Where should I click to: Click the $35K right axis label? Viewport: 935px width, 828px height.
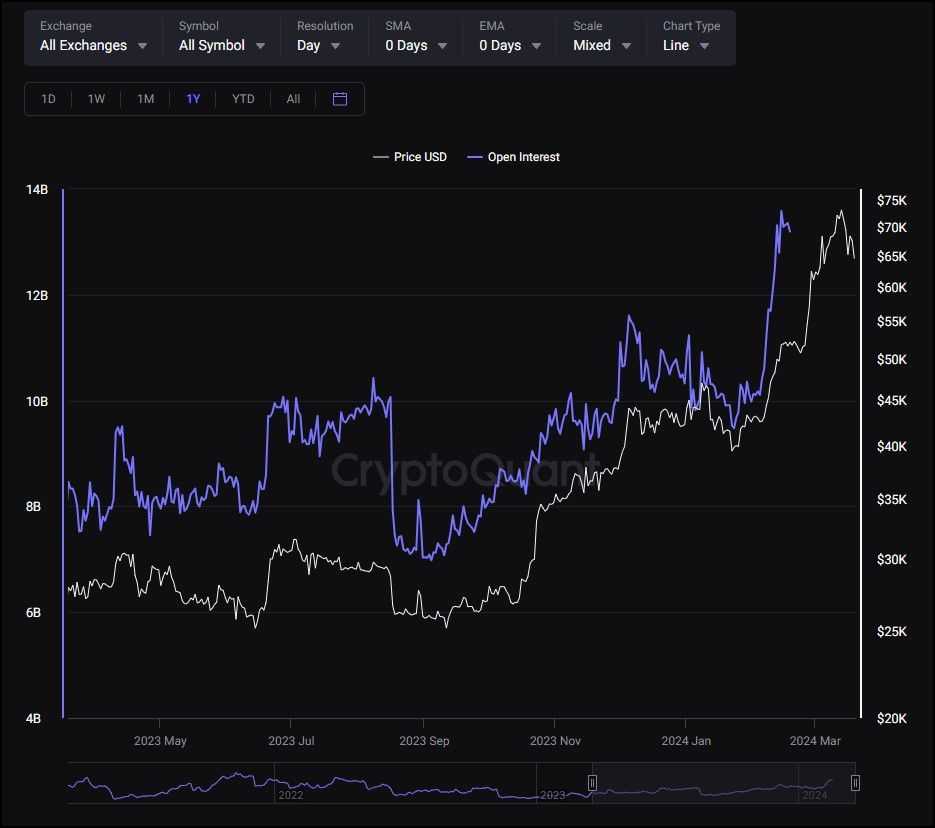tap(891, 500)
